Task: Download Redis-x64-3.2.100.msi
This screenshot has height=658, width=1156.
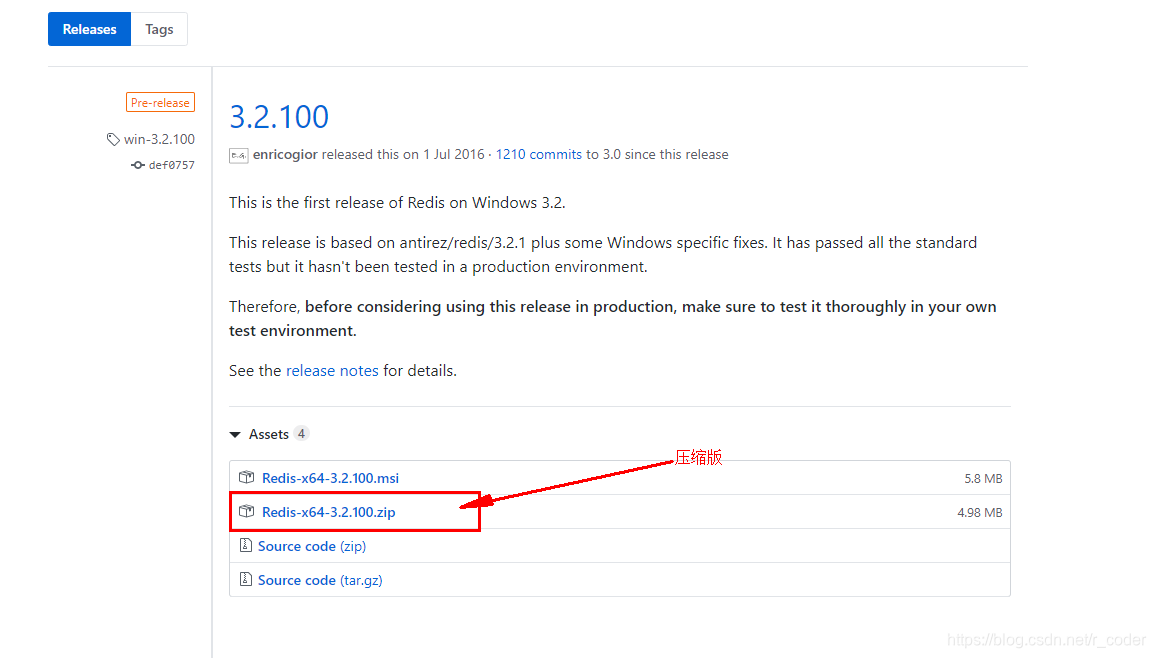Action: tap(330, 478)
